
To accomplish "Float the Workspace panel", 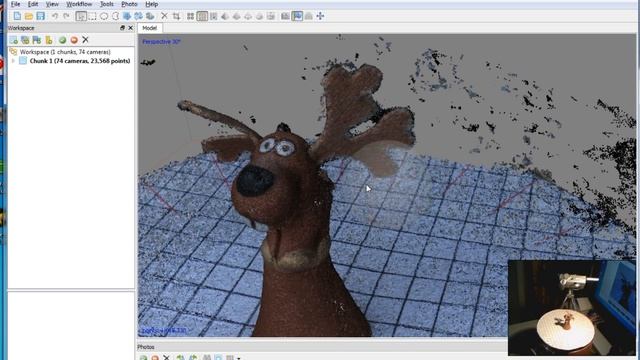I will [x=122, y=28].
